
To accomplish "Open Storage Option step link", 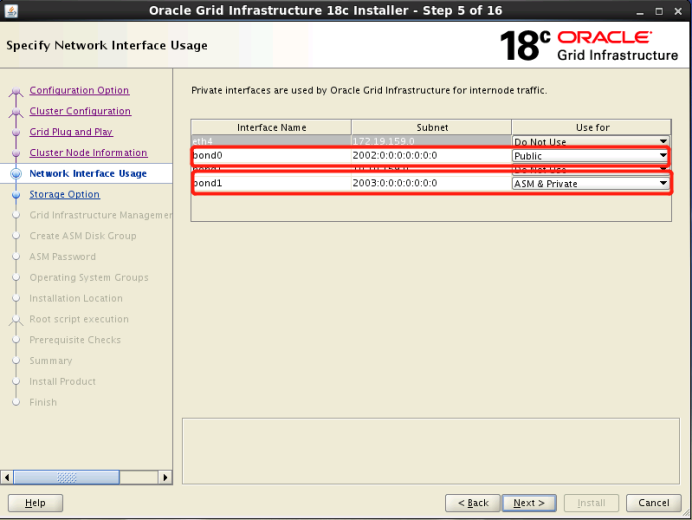I will (x=64, y=194).
